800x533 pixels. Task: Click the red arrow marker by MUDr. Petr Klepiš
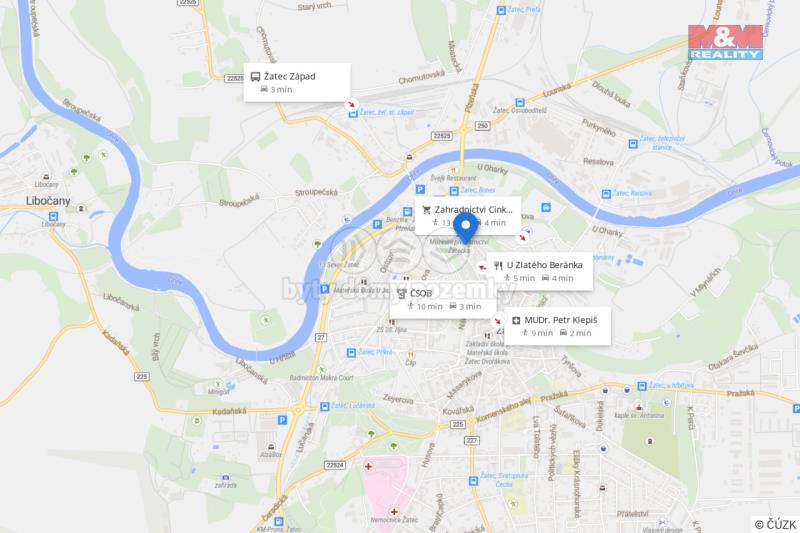pyautogui.click(x=497, y=321)
